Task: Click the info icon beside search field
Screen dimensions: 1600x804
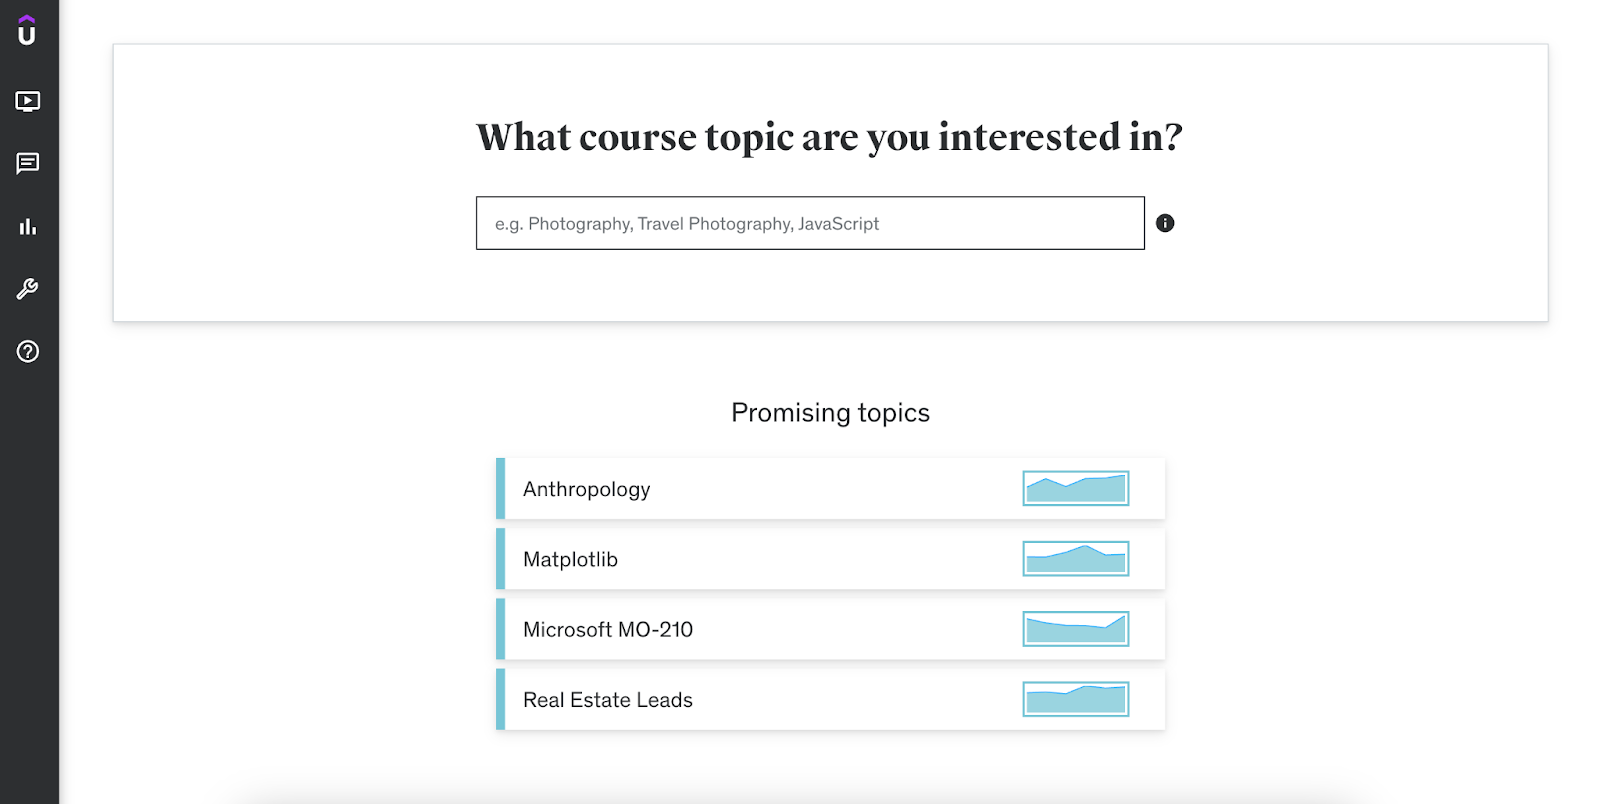Action: [x=1165, y=223]
